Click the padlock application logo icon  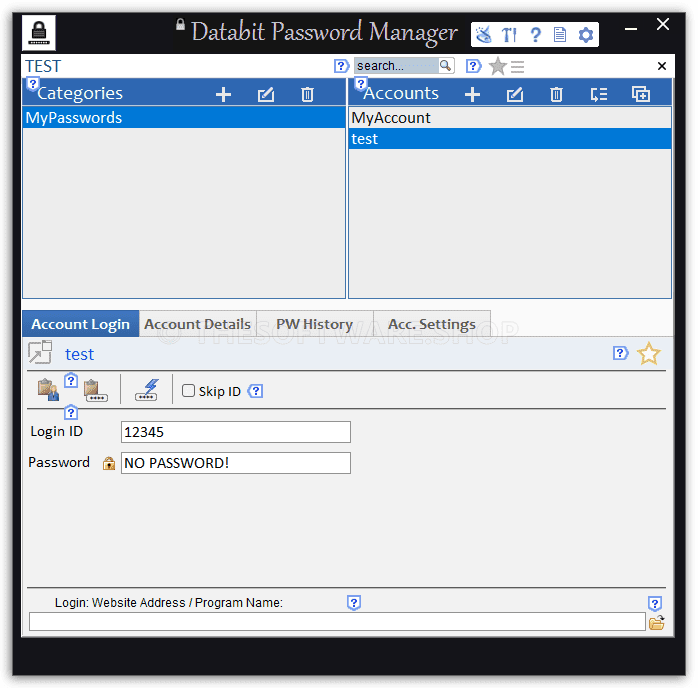pyautogui.click(x=39, y=32)
